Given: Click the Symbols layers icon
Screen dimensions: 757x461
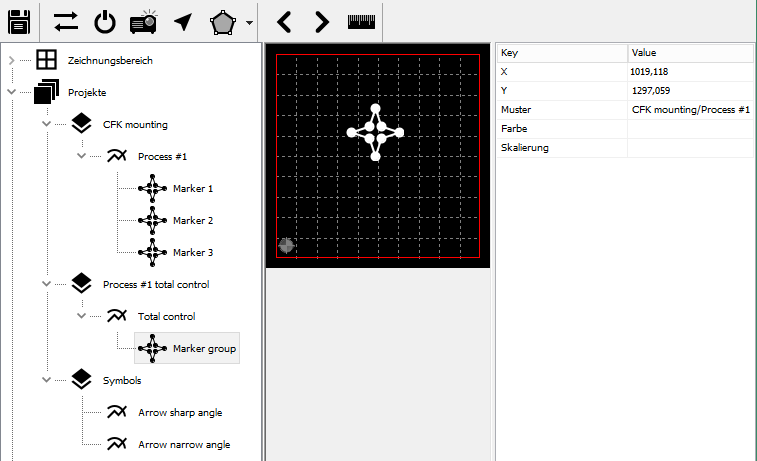Looking at the screenshot, I should pyautogui.click(x=81, y=379).
